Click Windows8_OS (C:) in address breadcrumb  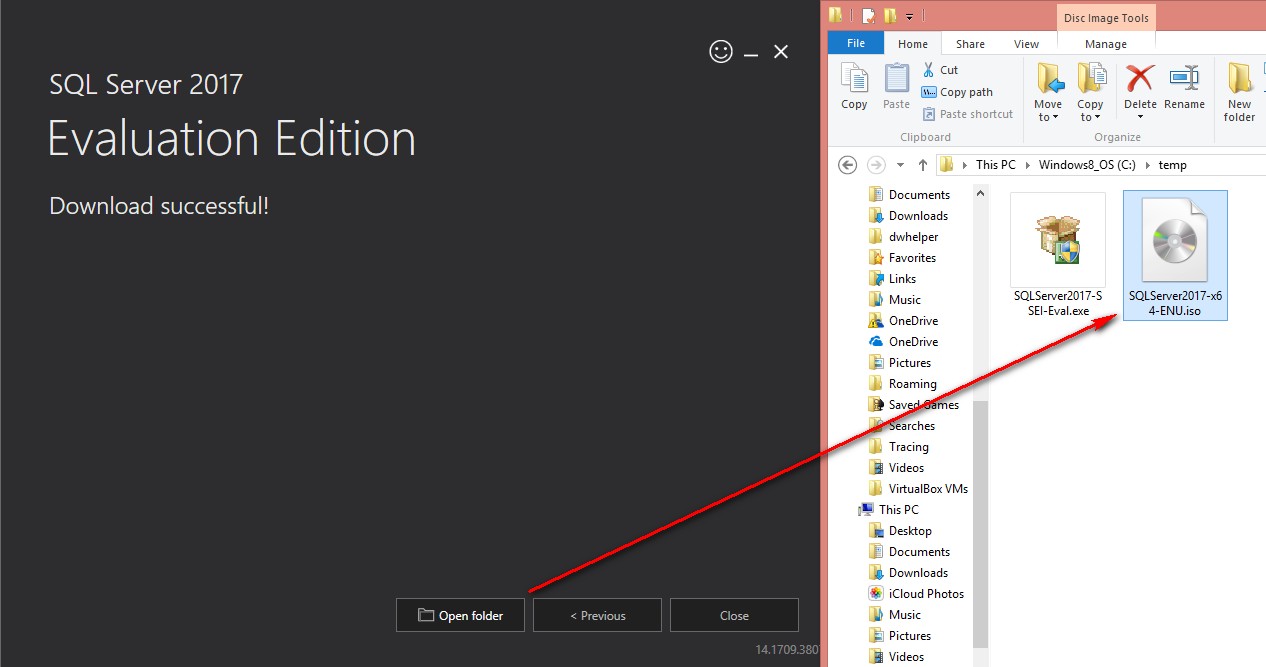click(x=1087, y=165)
